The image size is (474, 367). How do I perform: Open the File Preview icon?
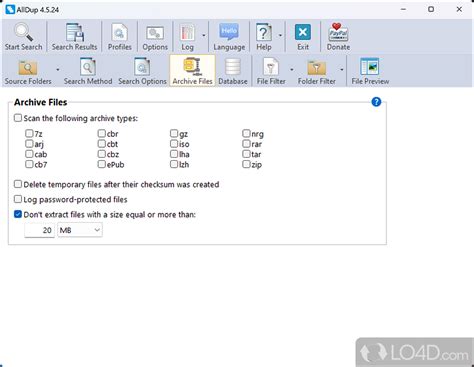(x=370, y=66)
